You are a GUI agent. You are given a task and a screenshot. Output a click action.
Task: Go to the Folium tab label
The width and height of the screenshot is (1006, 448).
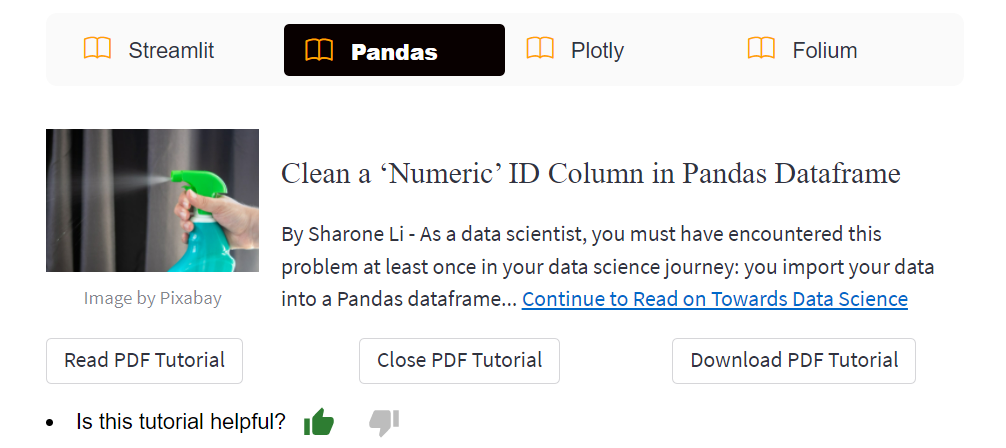click(x=824, y=50)
